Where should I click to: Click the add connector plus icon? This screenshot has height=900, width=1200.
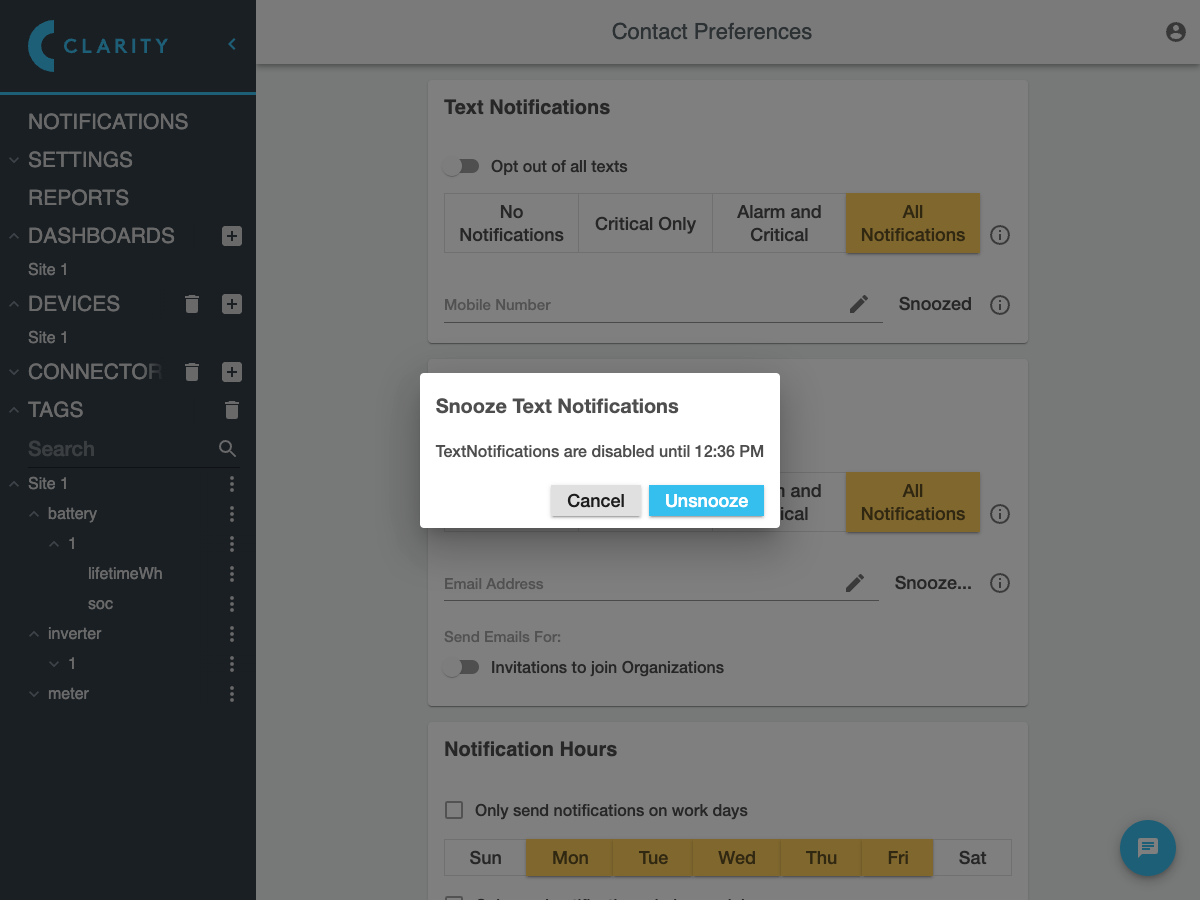tap(231, 372)
